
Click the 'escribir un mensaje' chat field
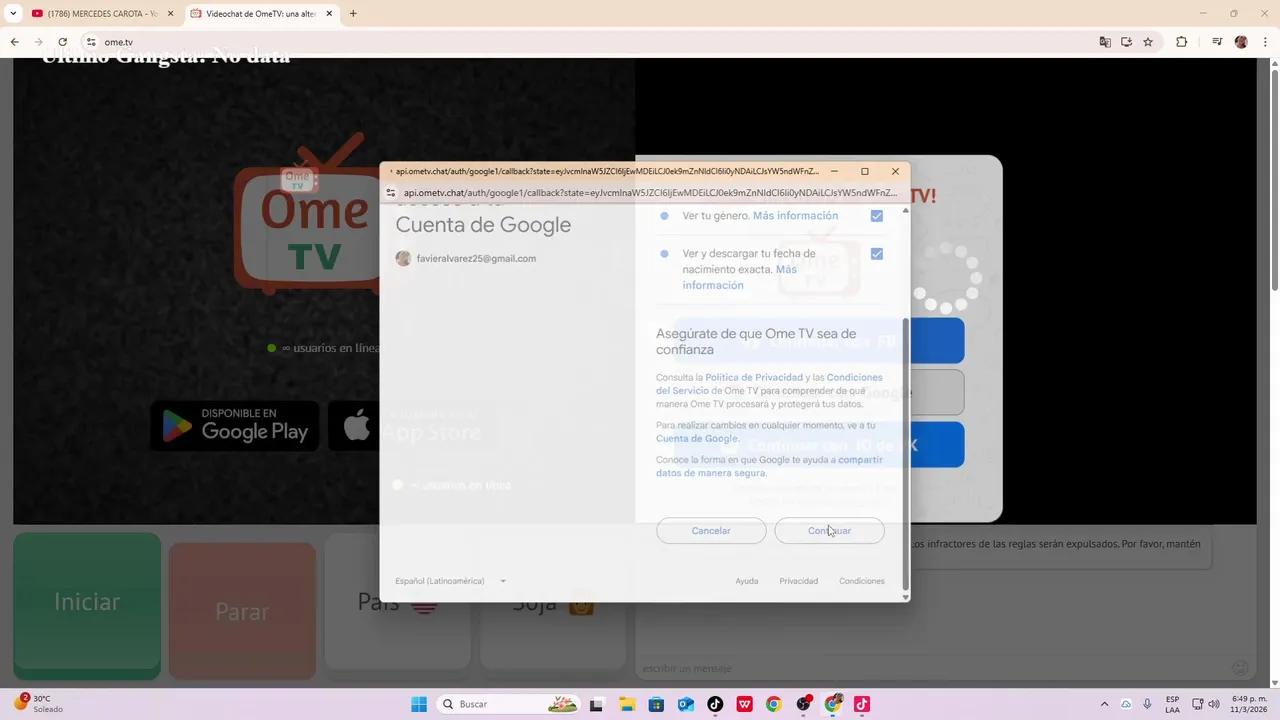[x=930, y=668]
